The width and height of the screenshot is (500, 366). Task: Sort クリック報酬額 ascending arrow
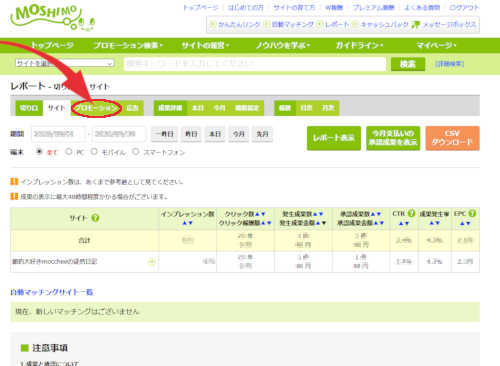pyautogui.click(x=263, y=223)
